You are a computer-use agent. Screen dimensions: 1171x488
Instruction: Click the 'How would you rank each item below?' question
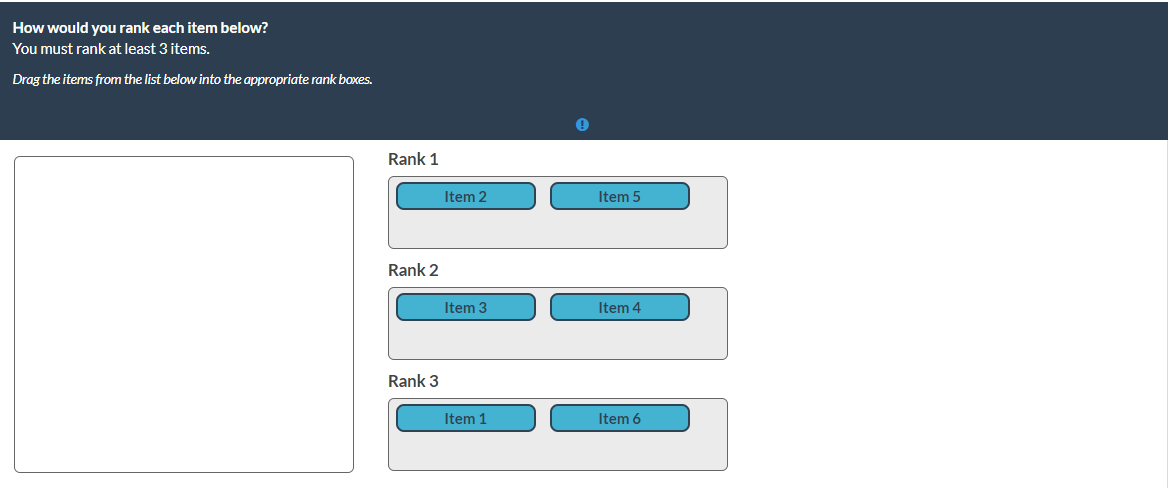[140, 28]
